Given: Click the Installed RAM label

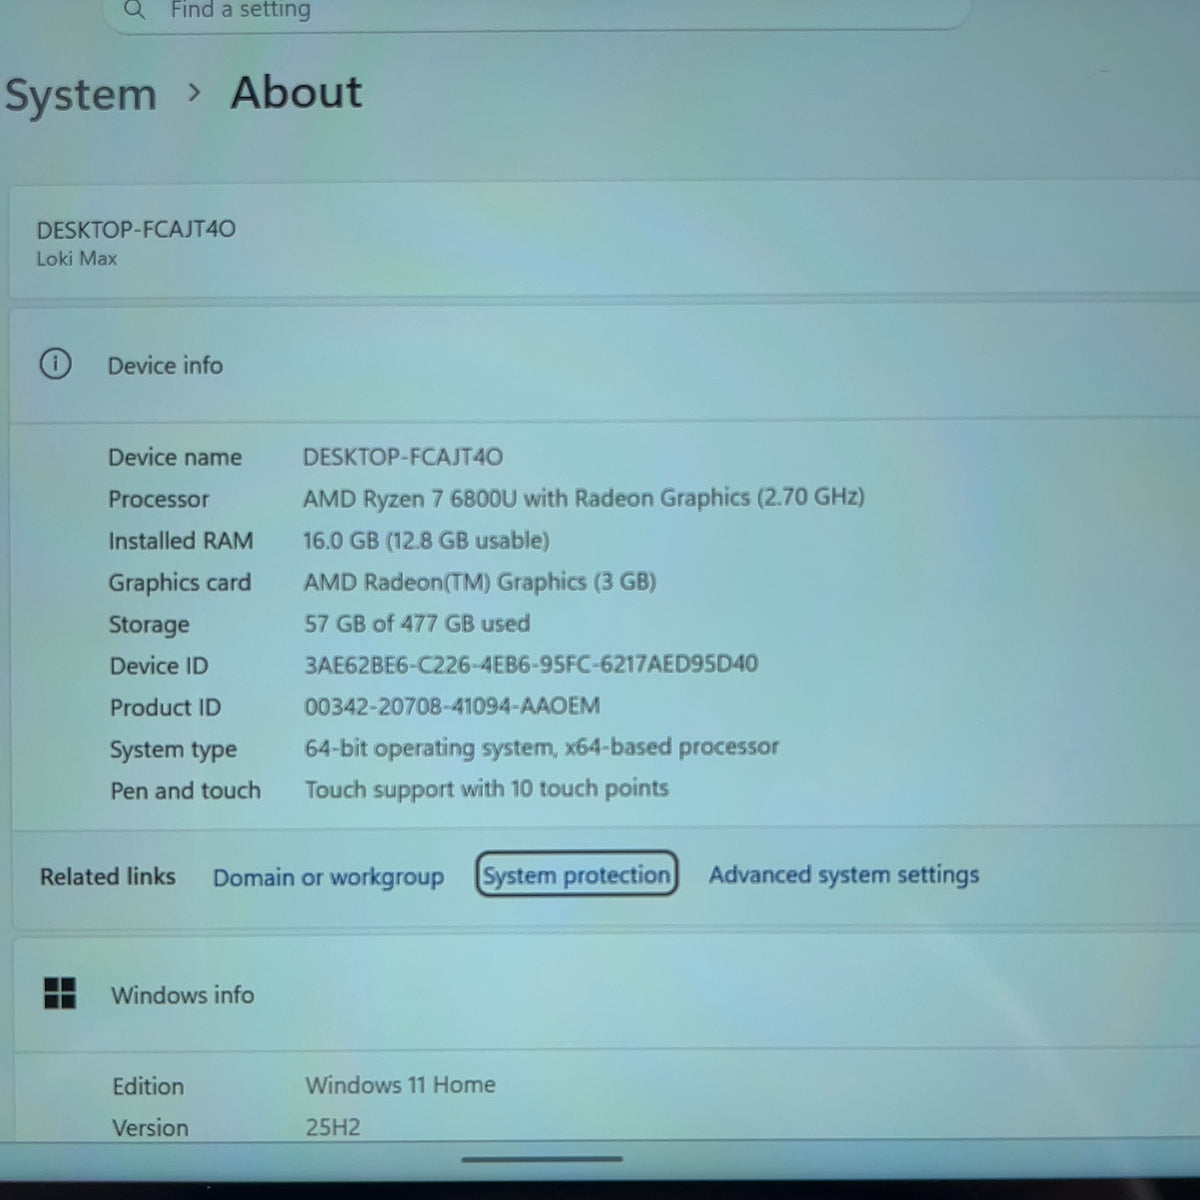Looking at the screenshot, I should tap(181, 541).
